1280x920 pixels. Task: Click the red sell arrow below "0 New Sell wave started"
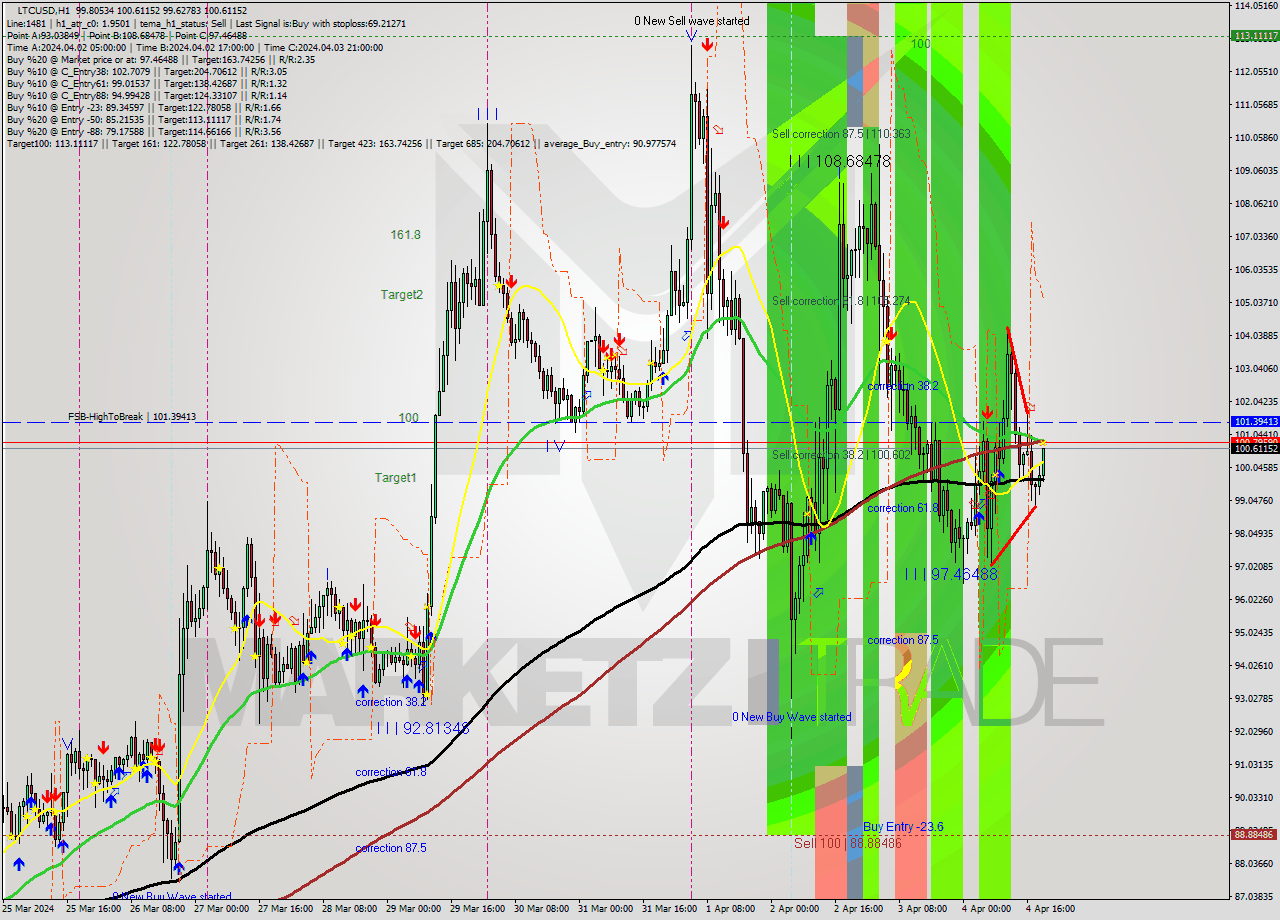coord(708,44)
